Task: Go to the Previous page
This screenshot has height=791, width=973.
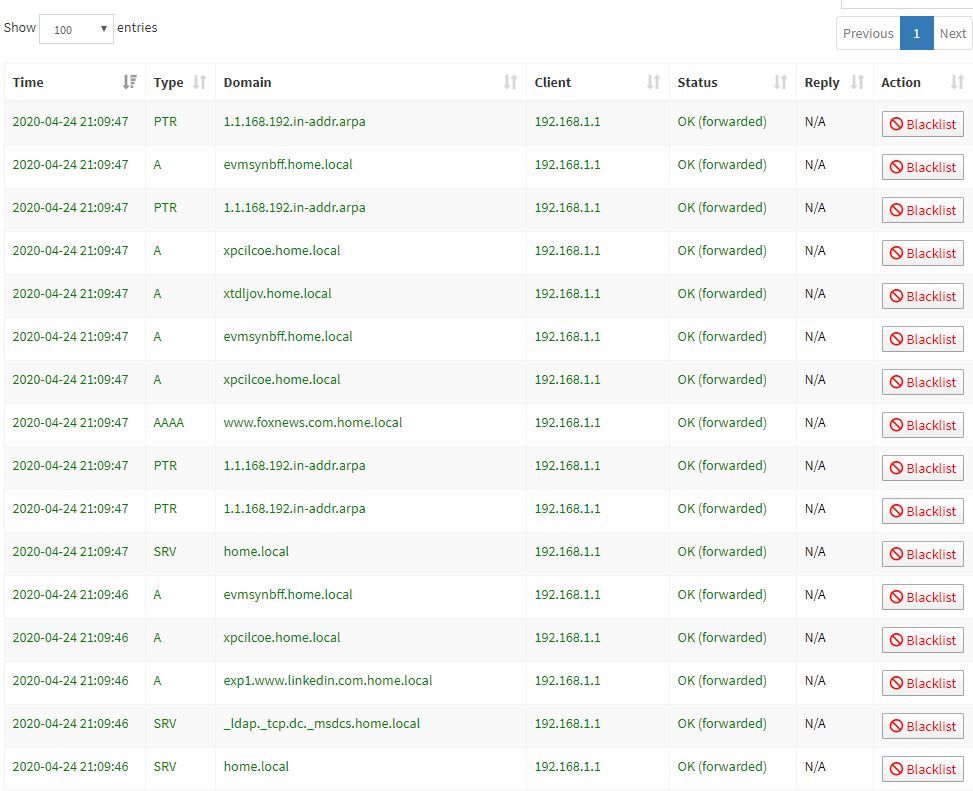Action: coord(867,33)
